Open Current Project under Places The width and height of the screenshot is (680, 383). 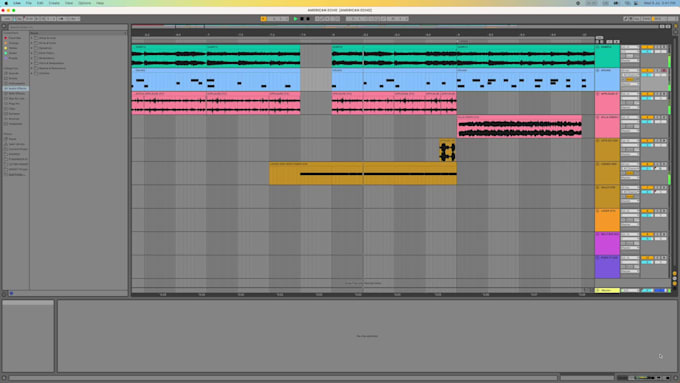pyautogui.click(x=16, y=149)
